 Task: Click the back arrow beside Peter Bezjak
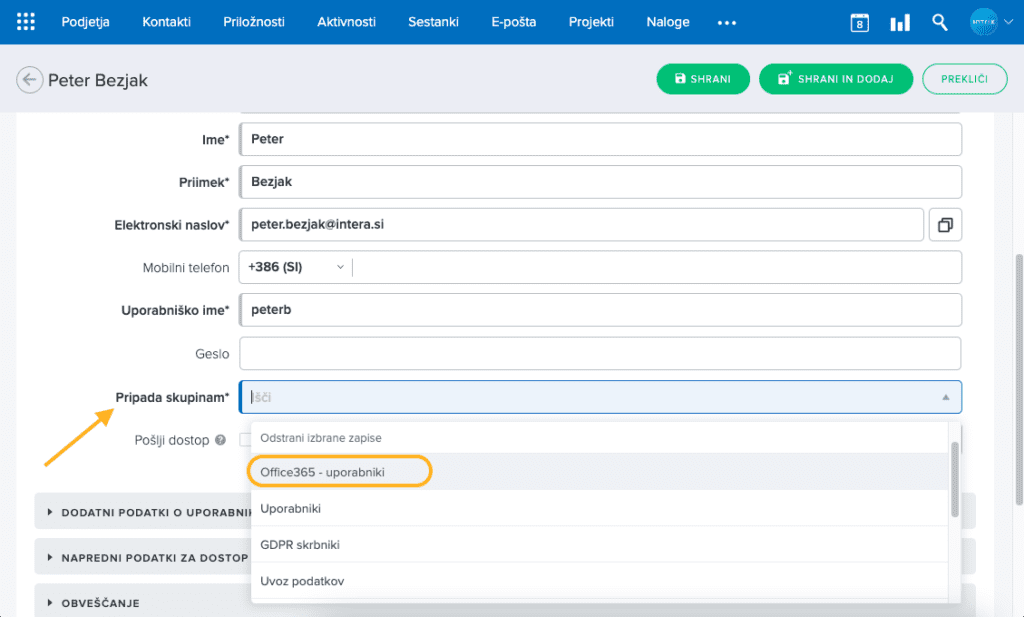30,80
